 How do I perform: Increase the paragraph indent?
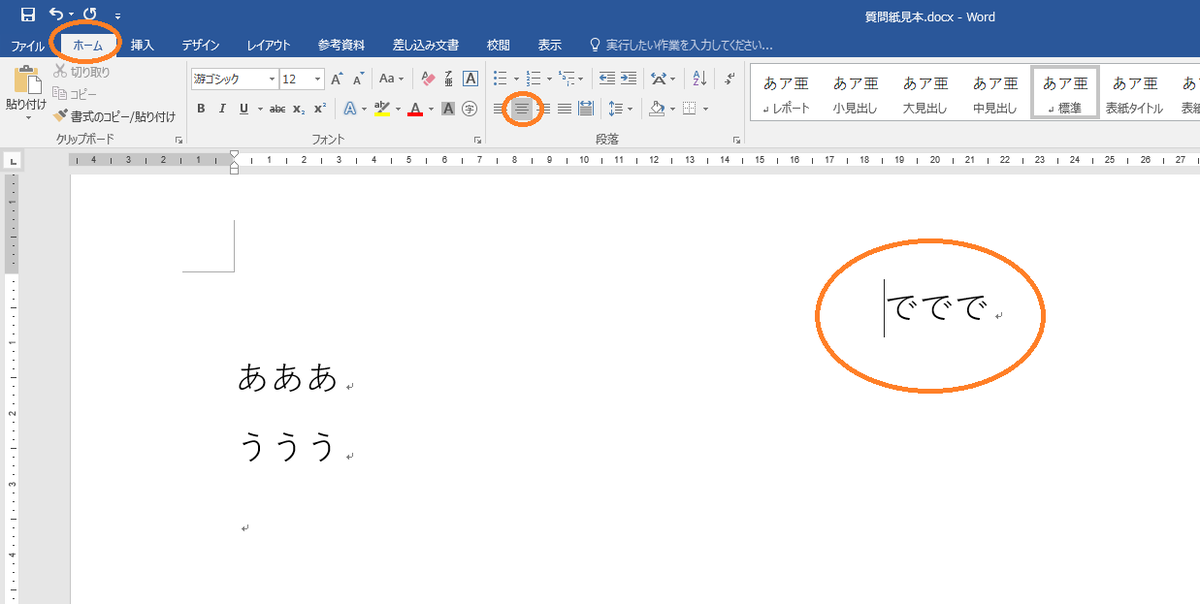coord(628,77)
